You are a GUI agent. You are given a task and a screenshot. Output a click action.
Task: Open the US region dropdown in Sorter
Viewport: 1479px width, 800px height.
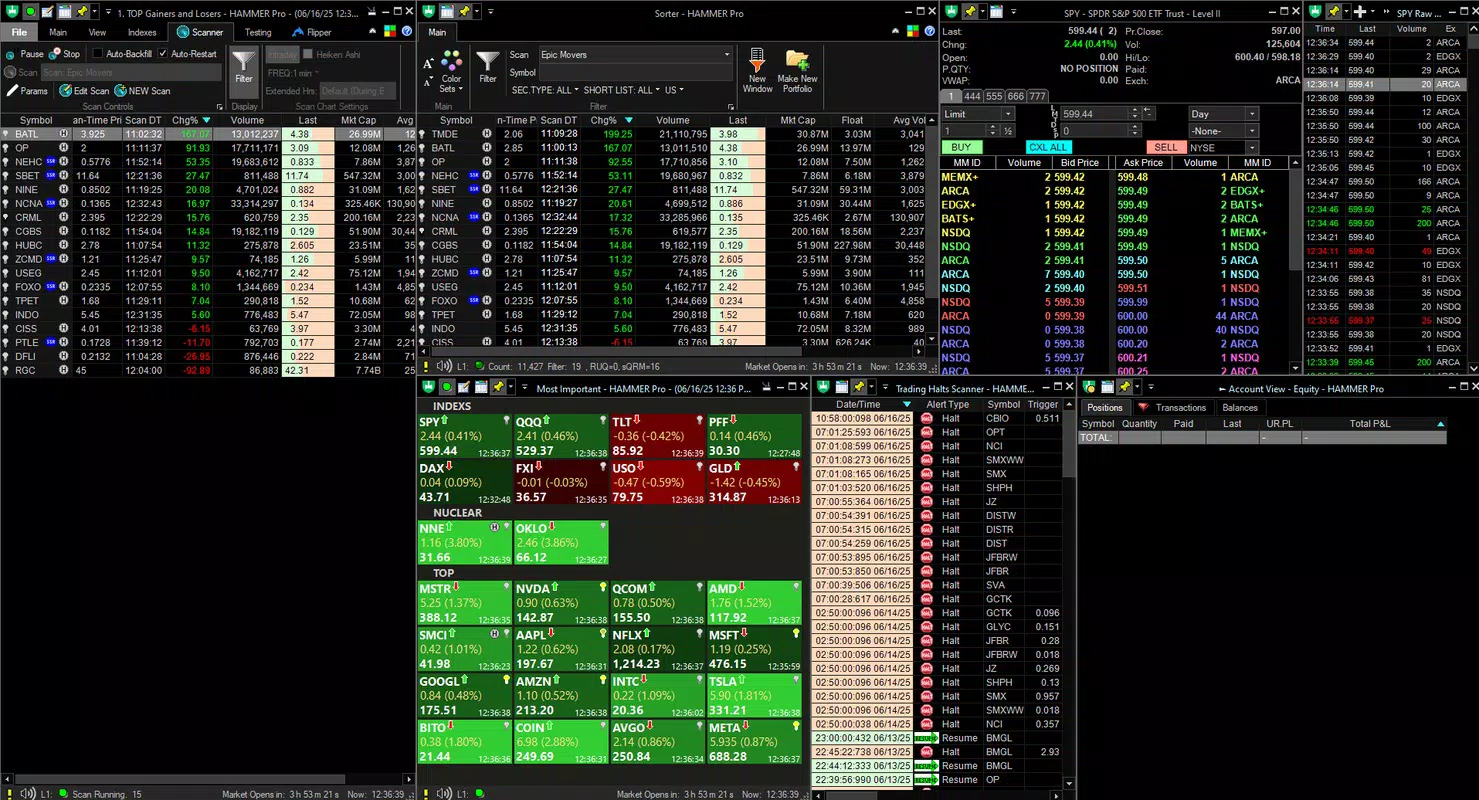(674, 90)
